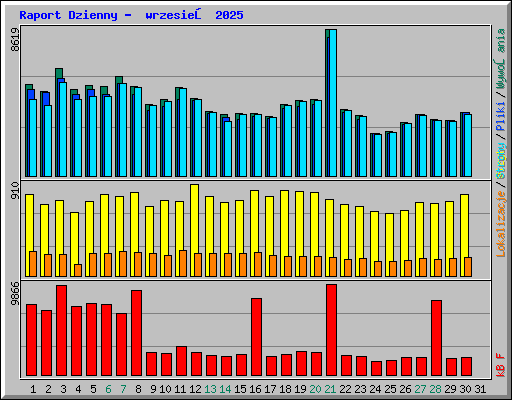
Task: Select the cyan bar for day 24
Action: [378, 155]
